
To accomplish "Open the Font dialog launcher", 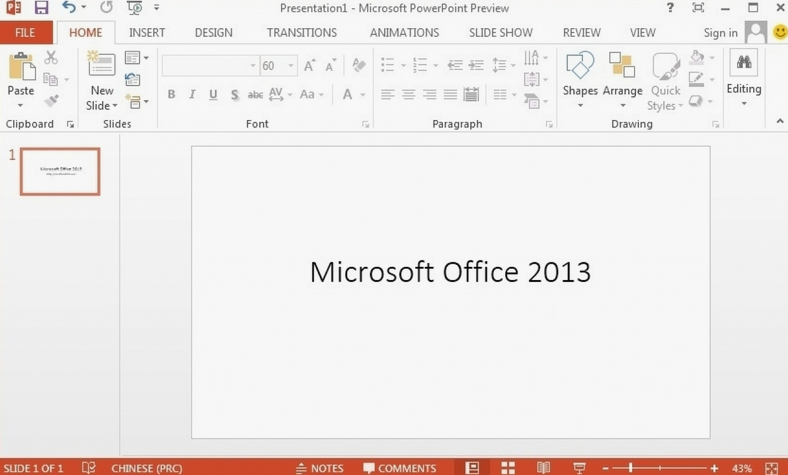I will point(365,124).
